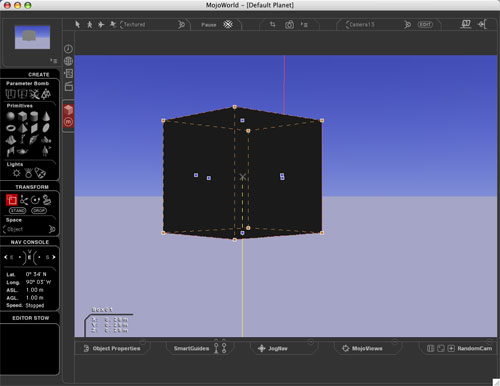This screenshot has height=386, width=500.
Task: Open the RandomCam tab
Action: 475,348
